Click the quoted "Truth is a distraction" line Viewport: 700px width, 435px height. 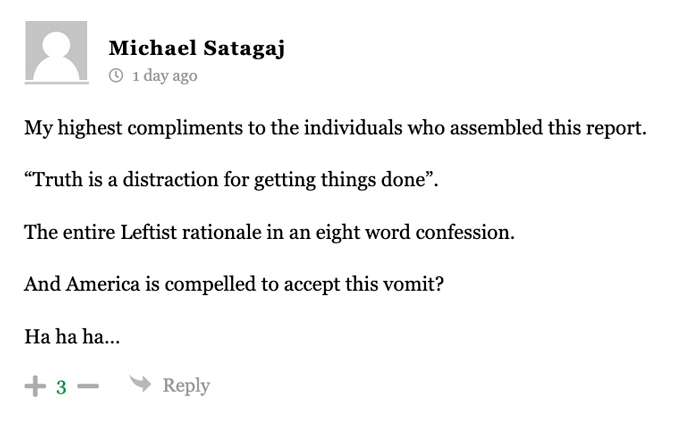click(x=232, y=181)
